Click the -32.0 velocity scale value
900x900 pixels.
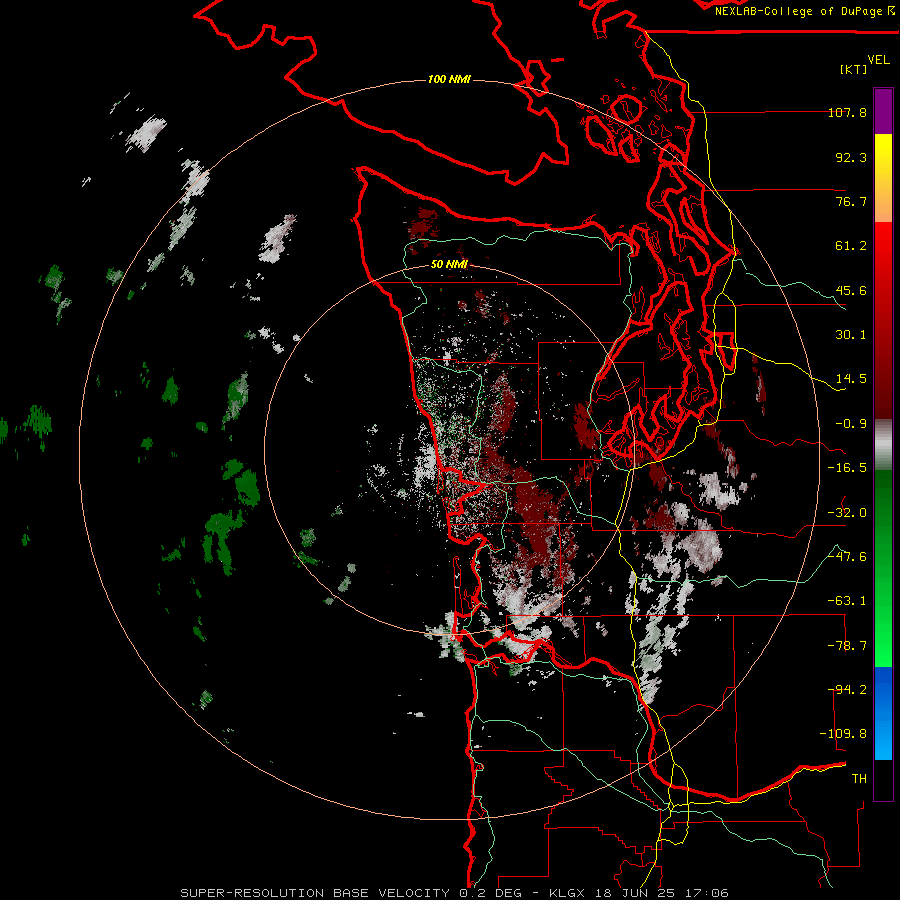[x=847, y=513]
